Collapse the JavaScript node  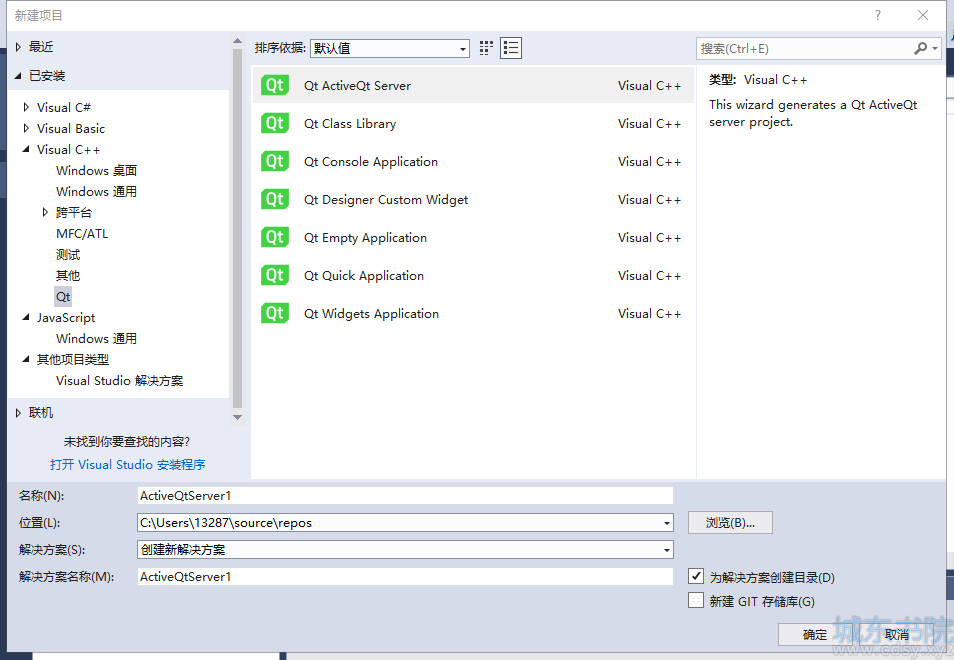tap(26, 317)
